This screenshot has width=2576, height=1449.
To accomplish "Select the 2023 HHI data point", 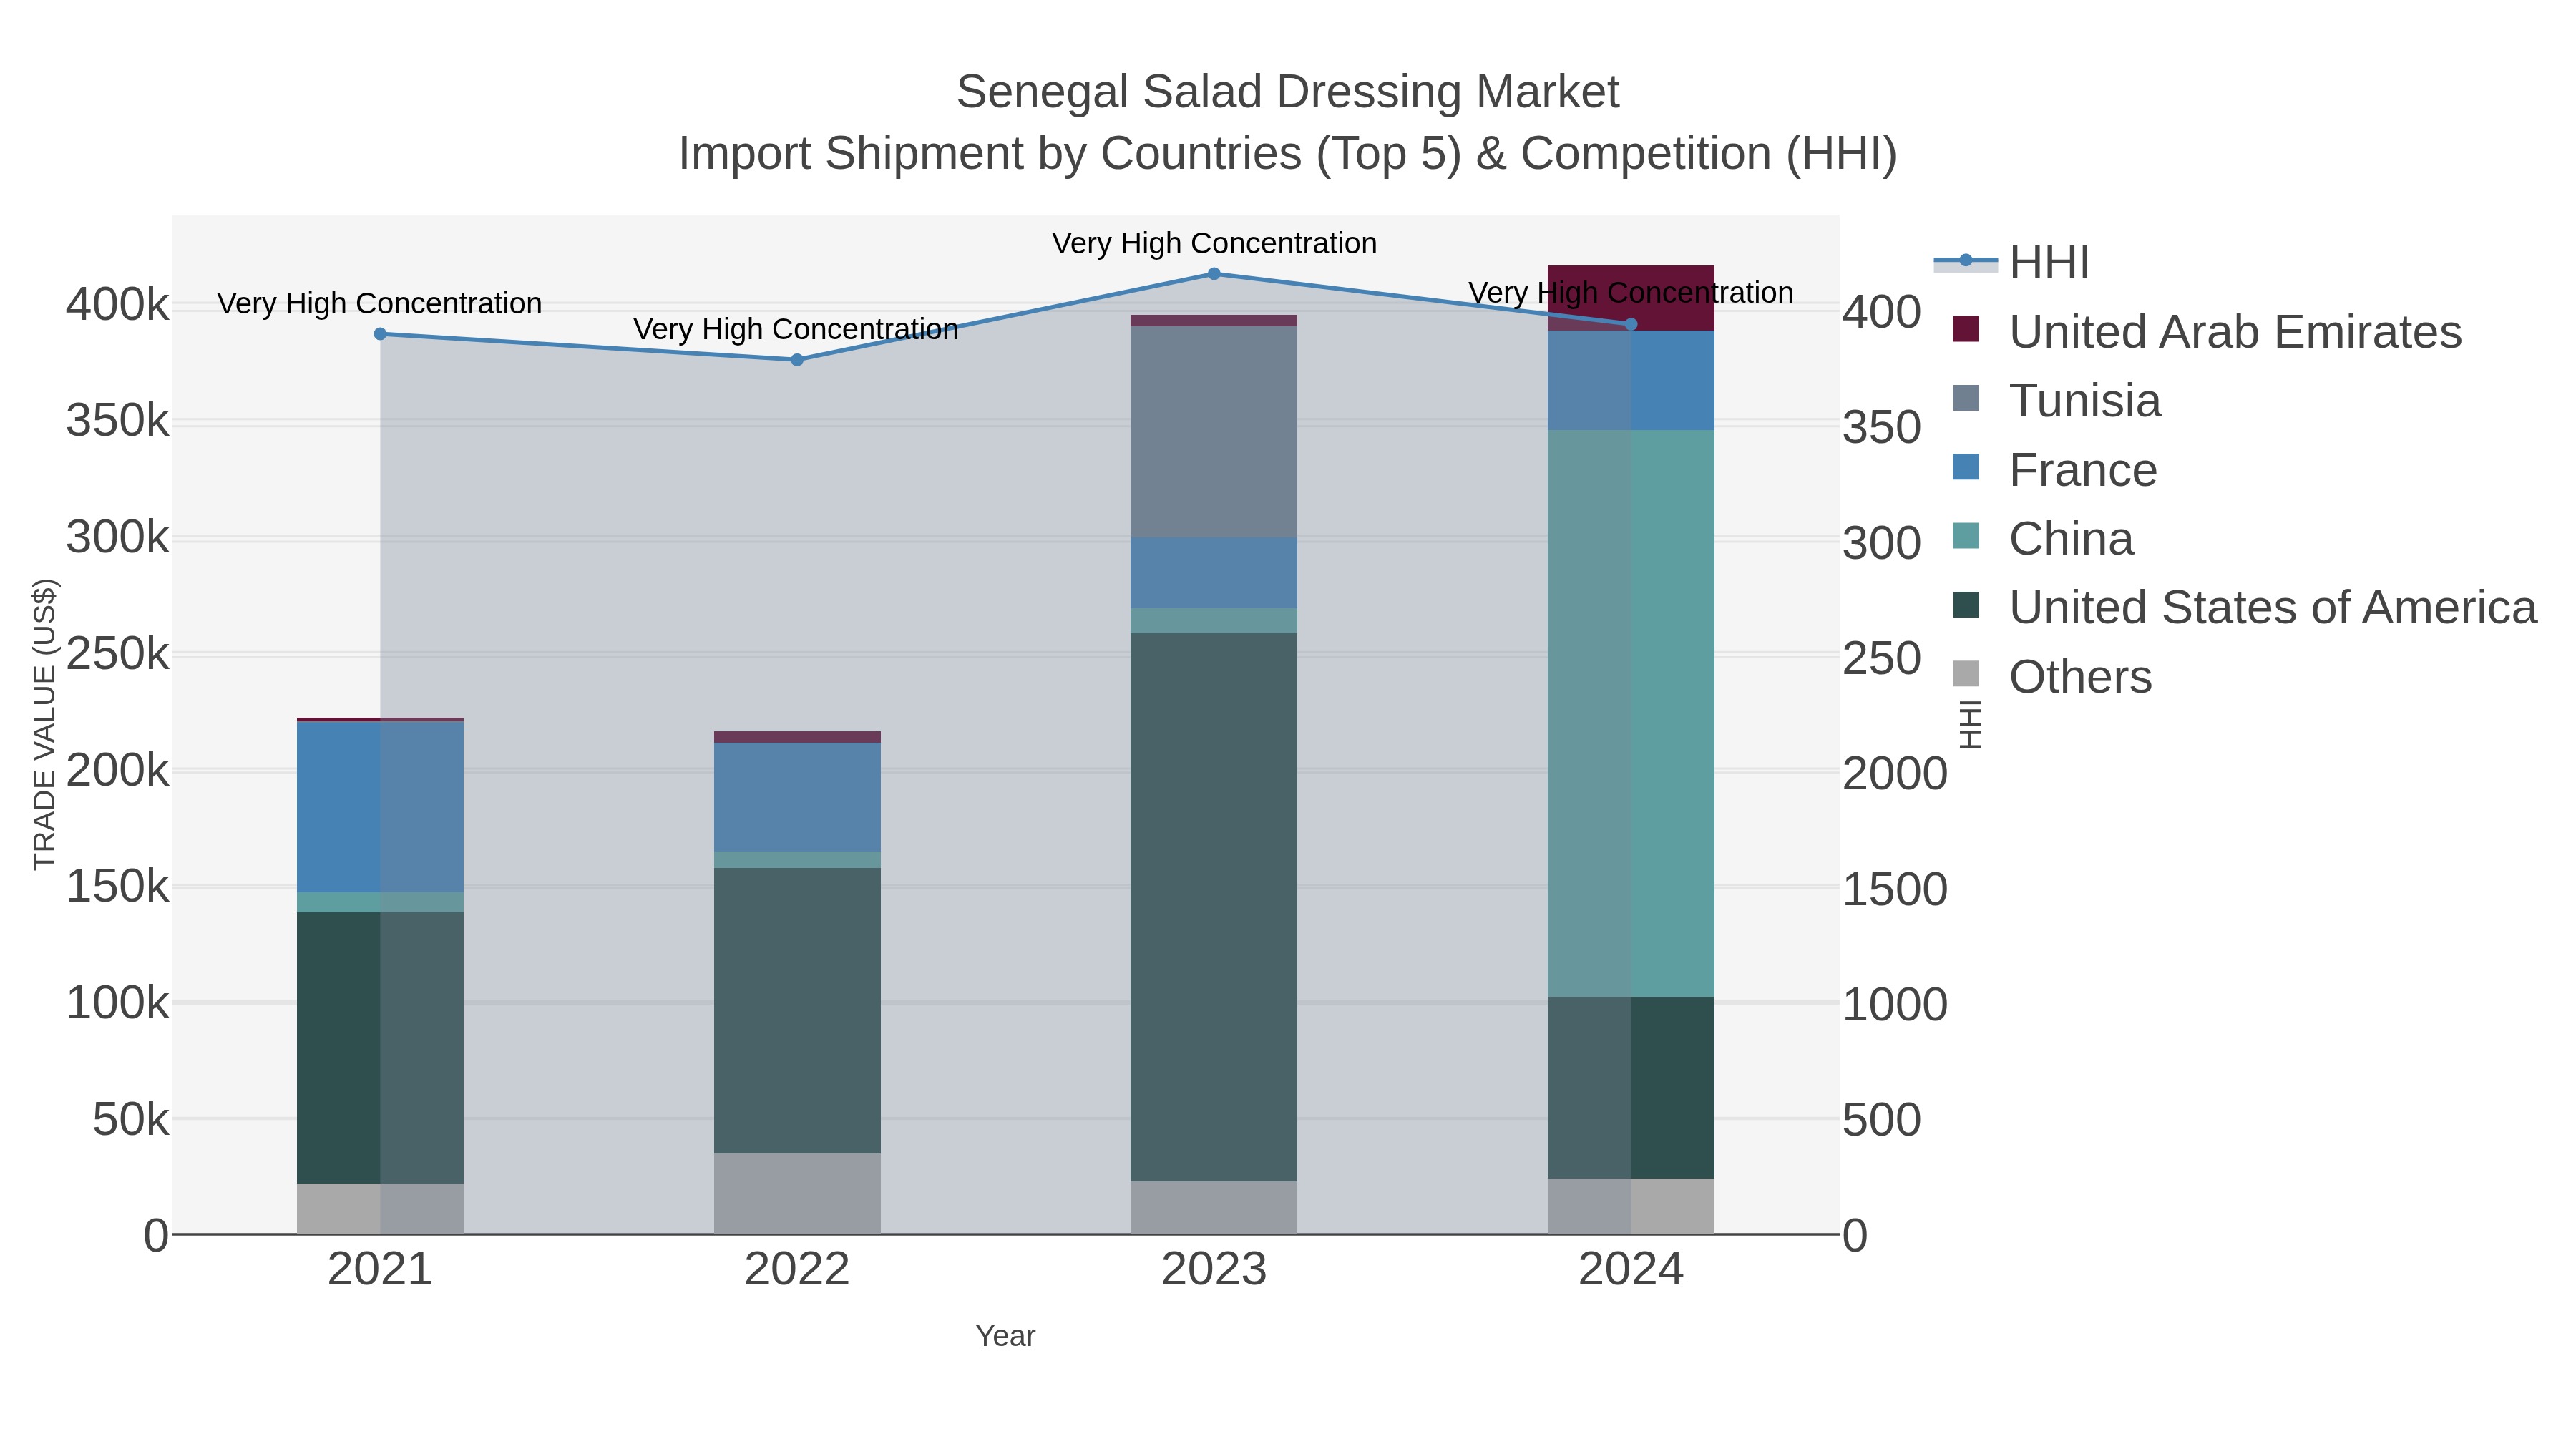I will [x=1214, y=274].
